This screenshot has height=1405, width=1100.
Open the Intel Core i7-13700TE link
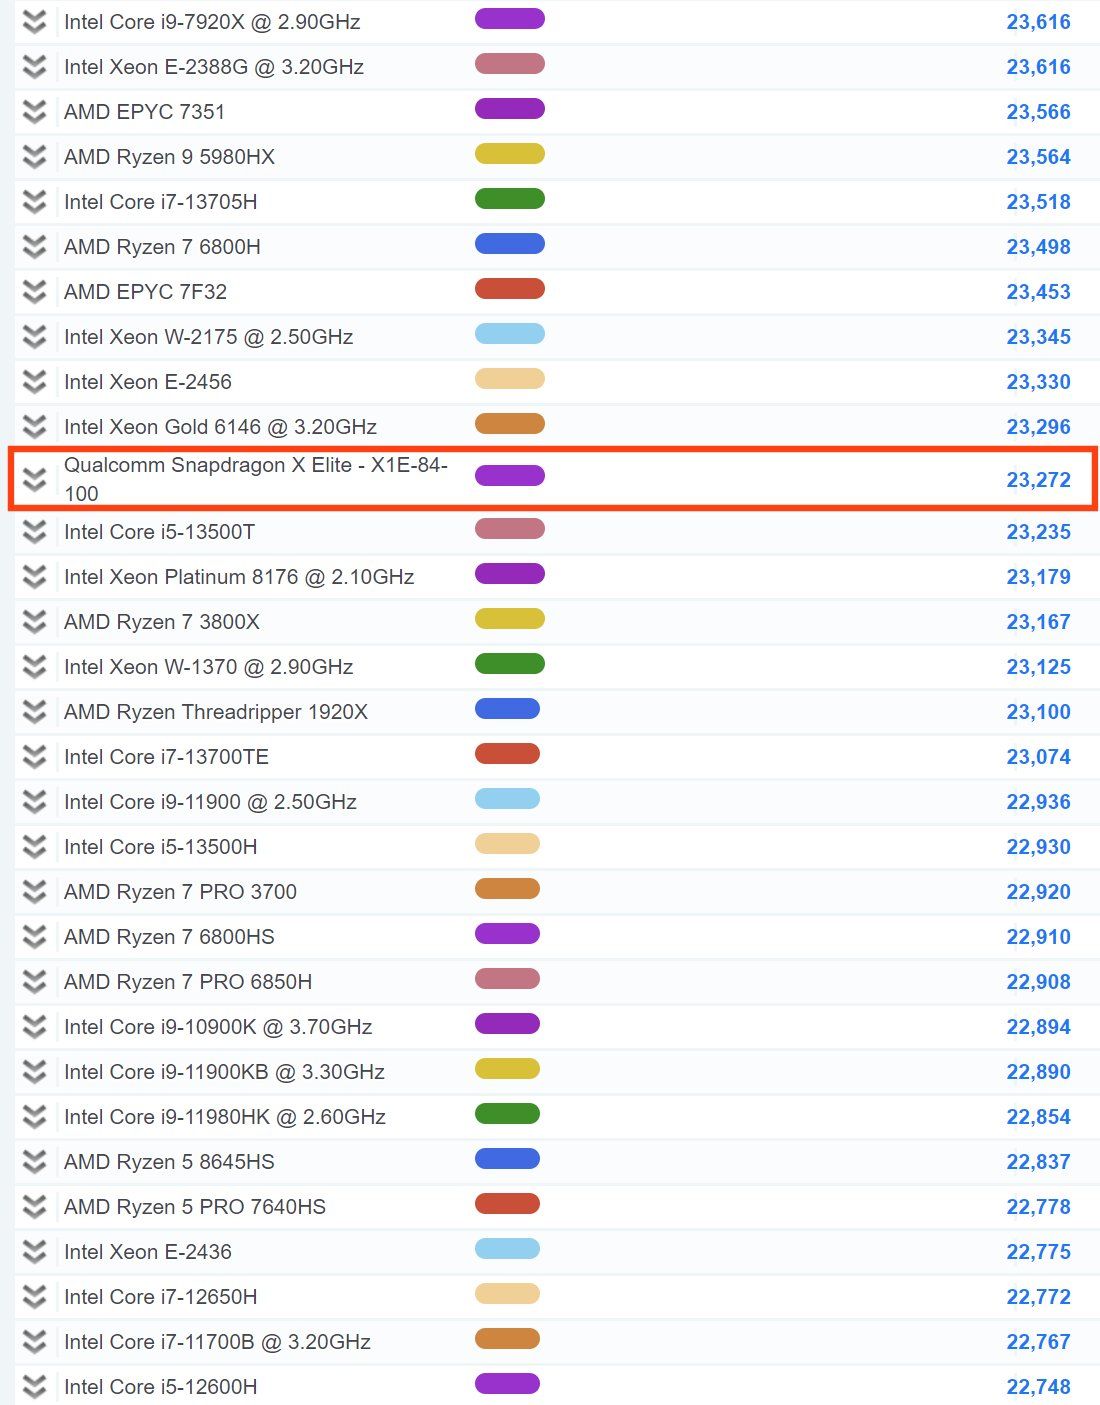click(x=166, y=757)
